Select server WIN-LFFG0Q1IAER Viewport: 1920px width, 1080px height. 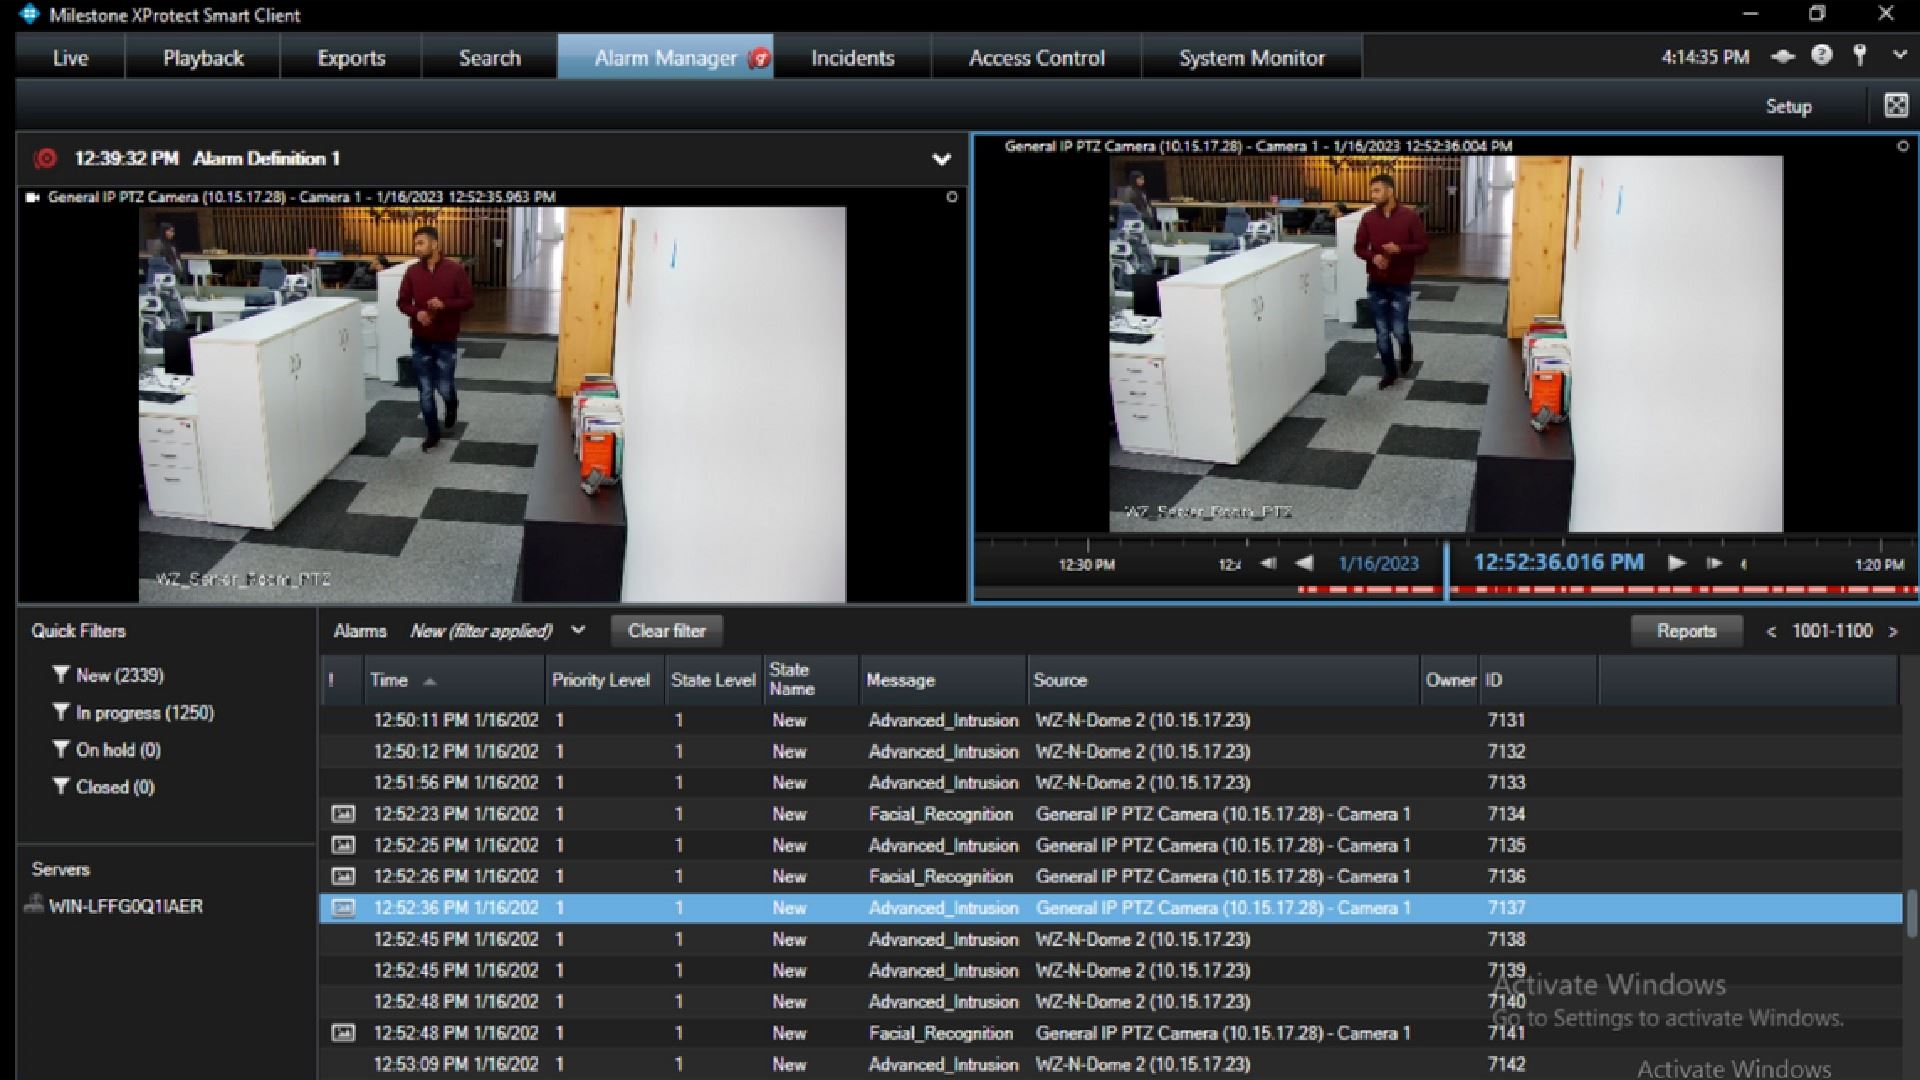pos(114,906)
